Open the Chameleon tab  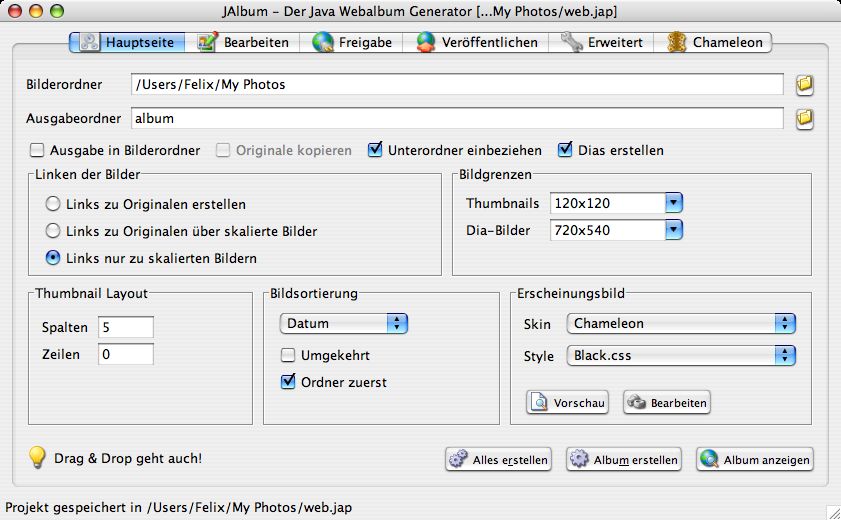pyautogui.click(x=713, y=42)
